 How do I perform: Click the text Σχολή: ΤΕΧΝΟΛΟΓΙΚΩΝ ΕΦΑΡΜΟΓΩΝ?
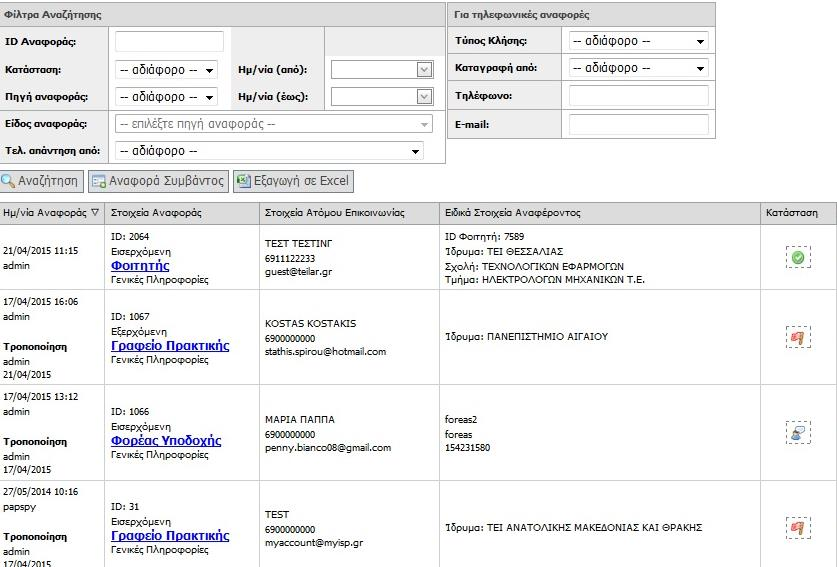click(x=534, y=266)
